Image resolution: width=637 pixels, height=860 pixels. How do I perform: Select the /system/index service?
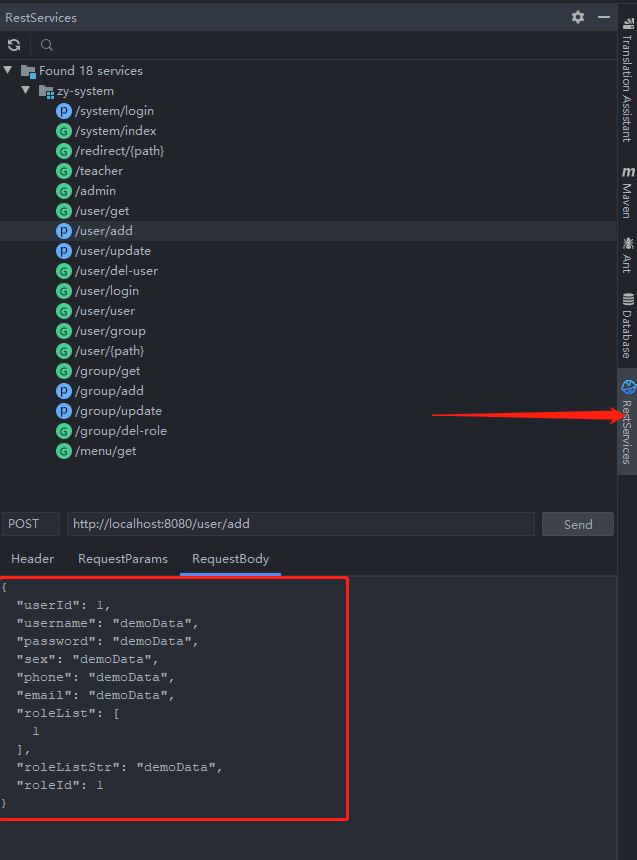(x=115, y=131)
